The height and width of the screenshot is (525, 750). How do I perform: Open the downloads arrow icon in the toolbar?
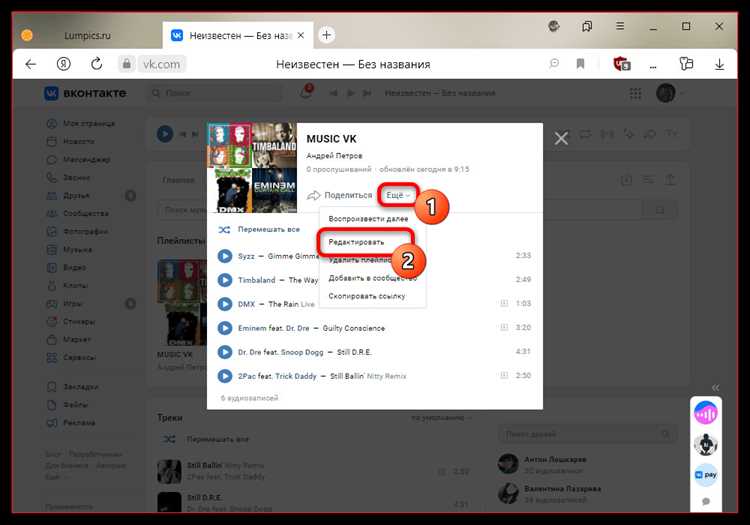(719, 64)
